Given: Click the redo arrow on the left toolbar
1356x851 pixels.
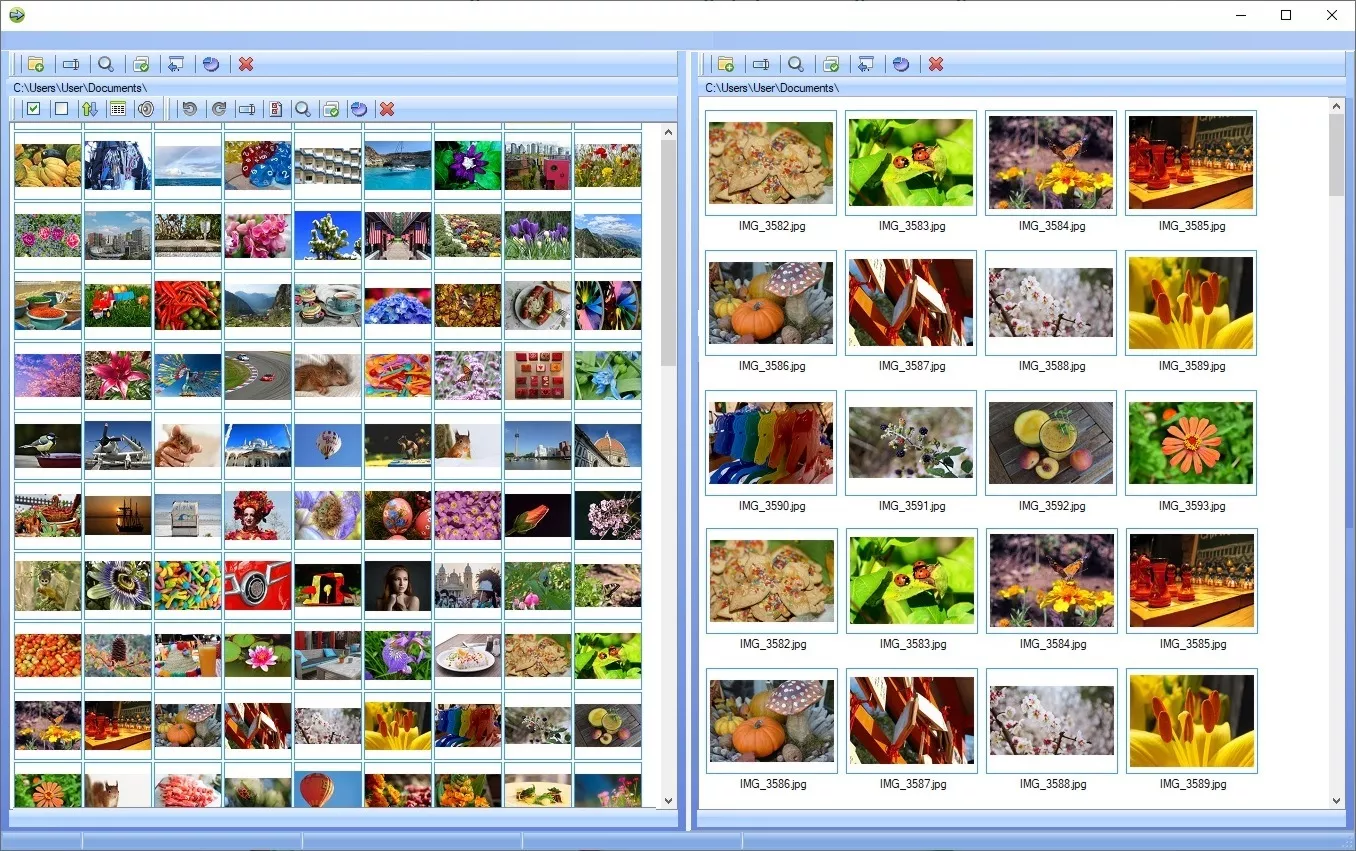Looking at the screenshot, I should [x=218, y=109].
